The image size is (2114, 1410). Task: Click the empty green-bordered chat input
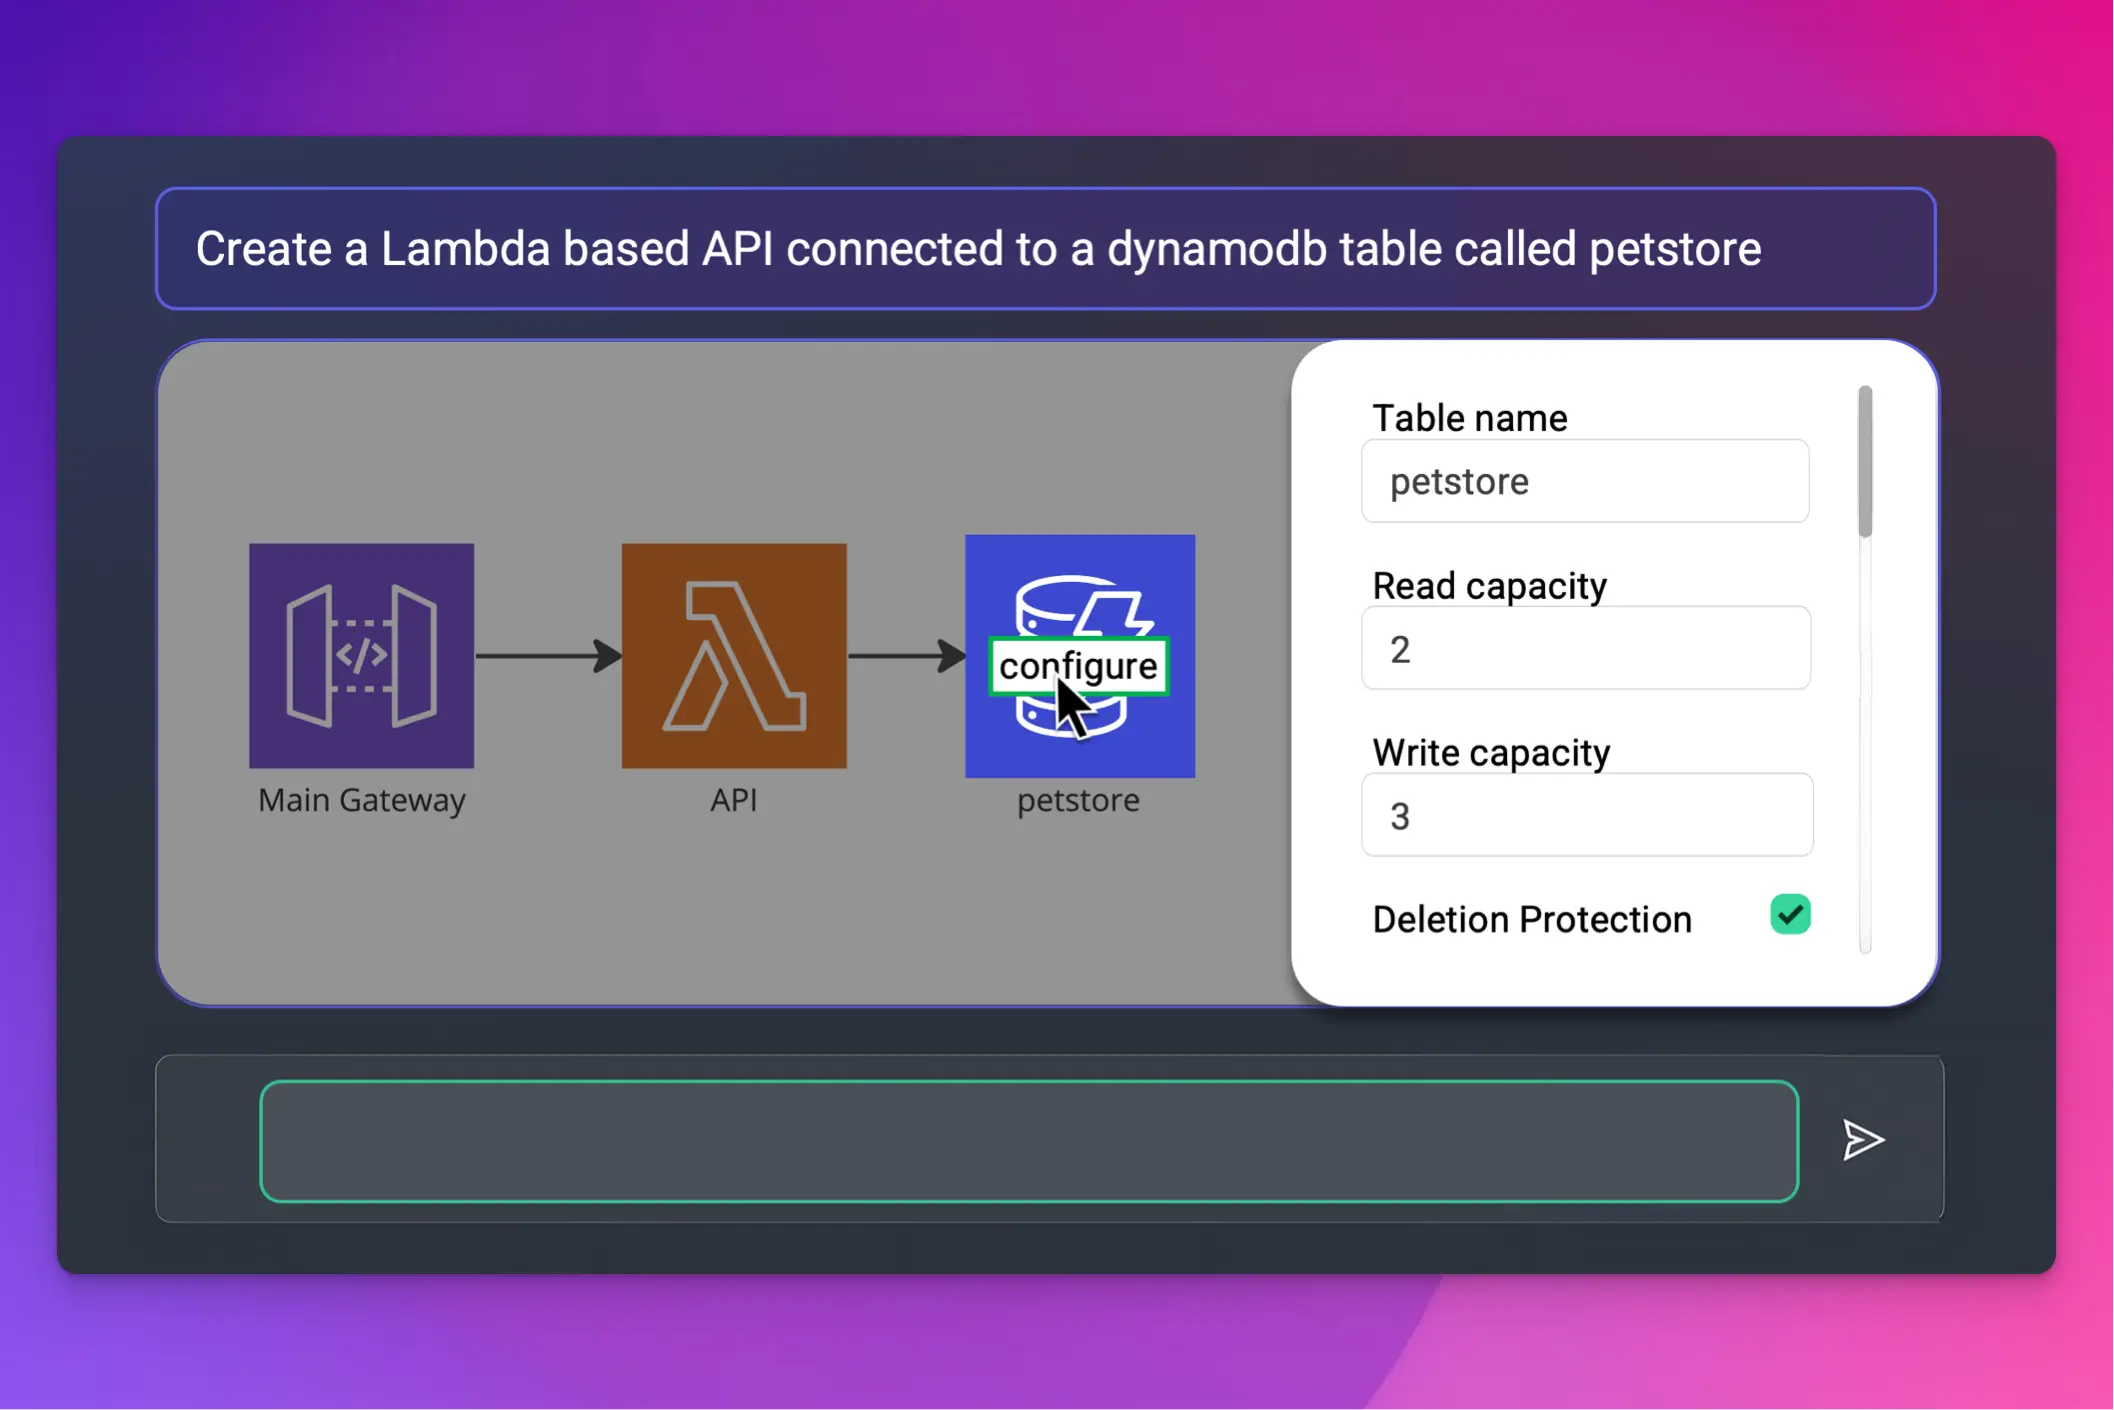tap(1028, 1141)
